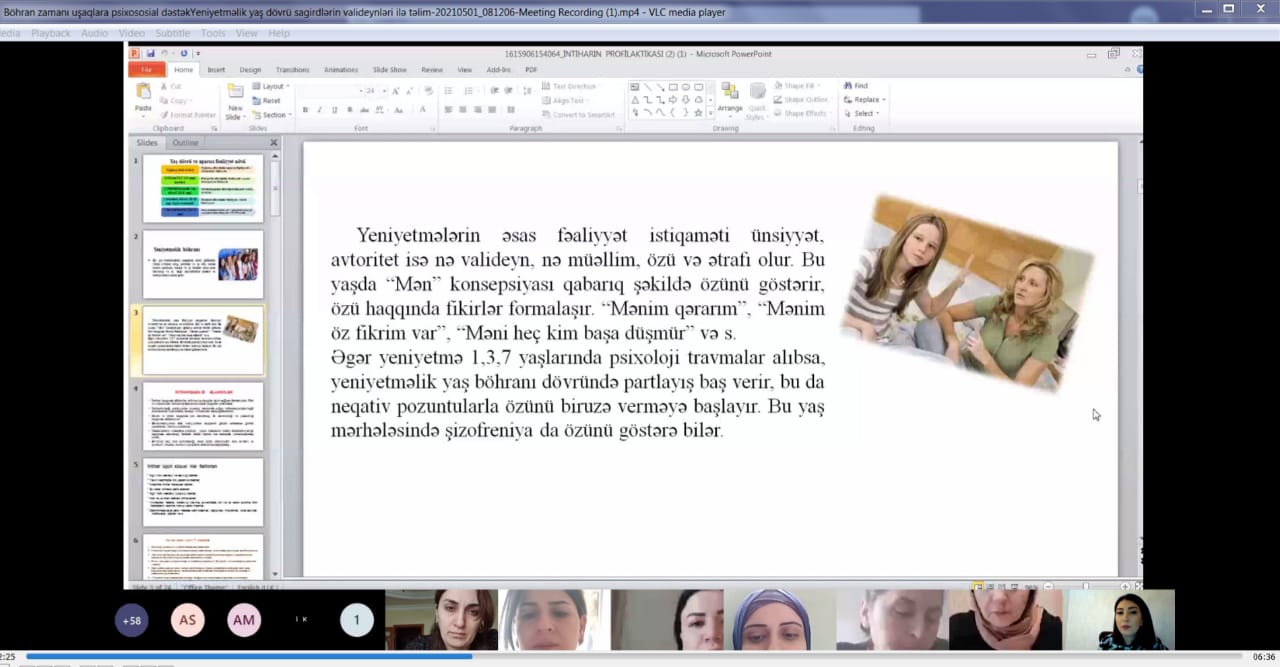Switch to the Transitions ribbon tab
The width and height of the screenshot is (1280, 667).
click(293, 70)
